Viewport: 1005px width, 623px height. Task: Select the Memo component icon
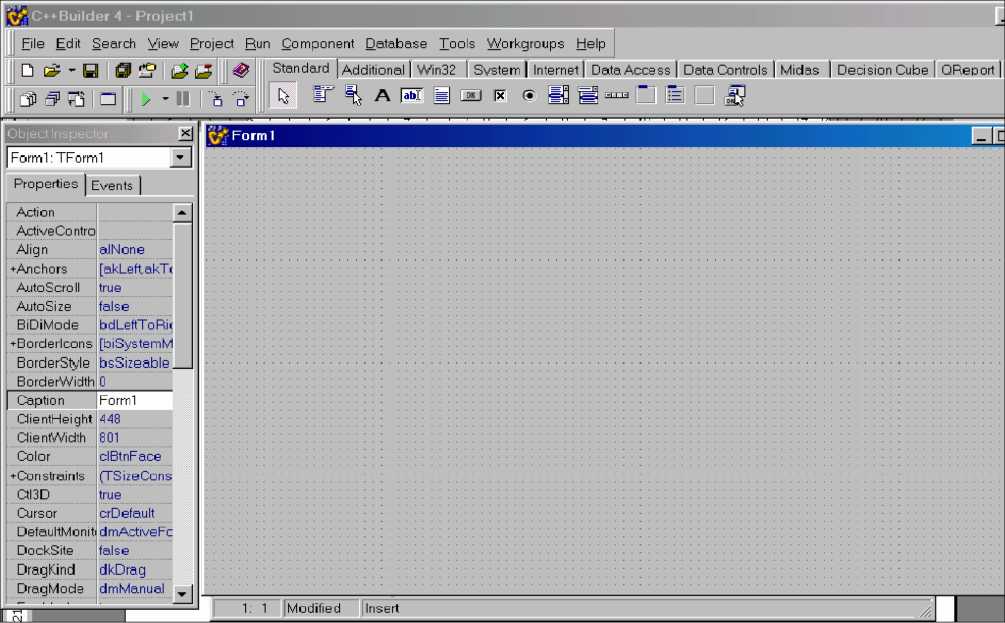[442, 96]
